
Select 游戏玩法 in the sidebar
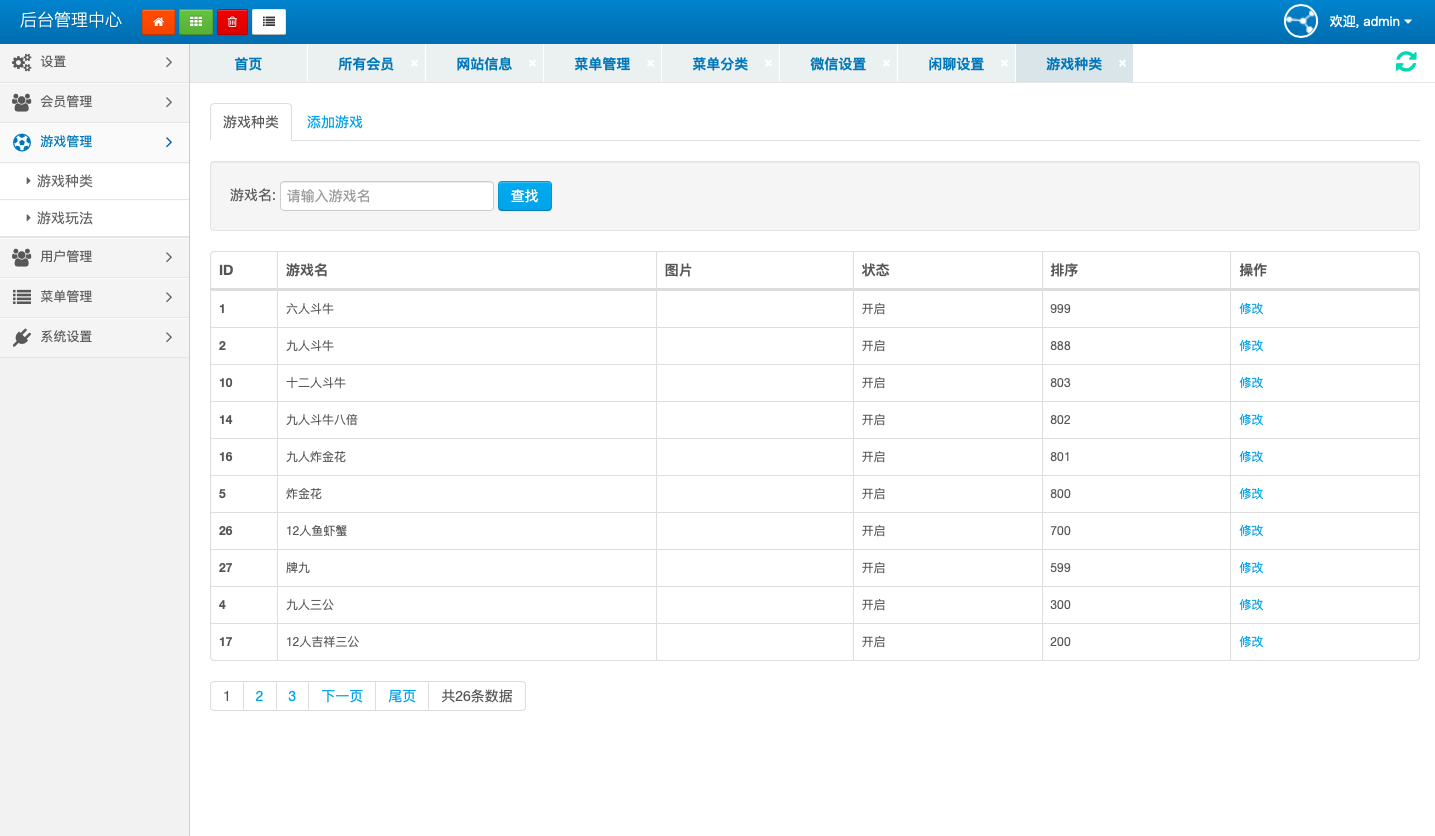coord(65,218)
